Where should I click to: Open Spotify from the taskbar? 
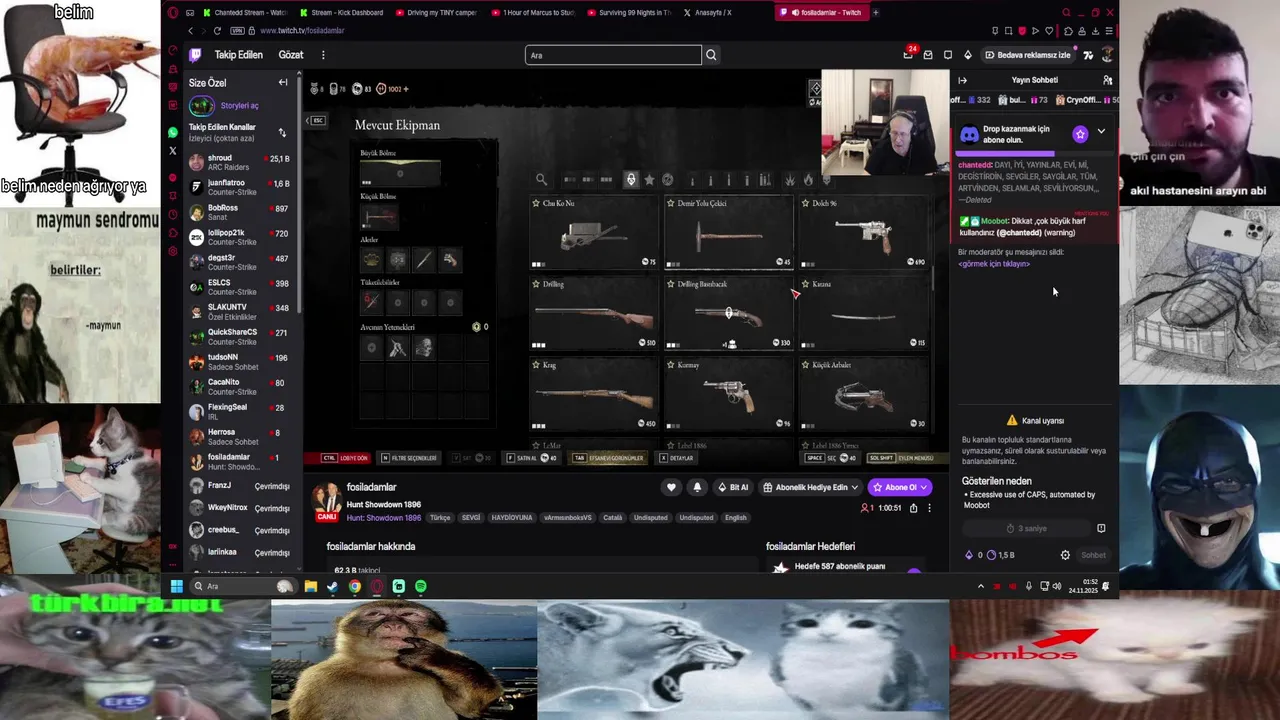click(420, 586)
